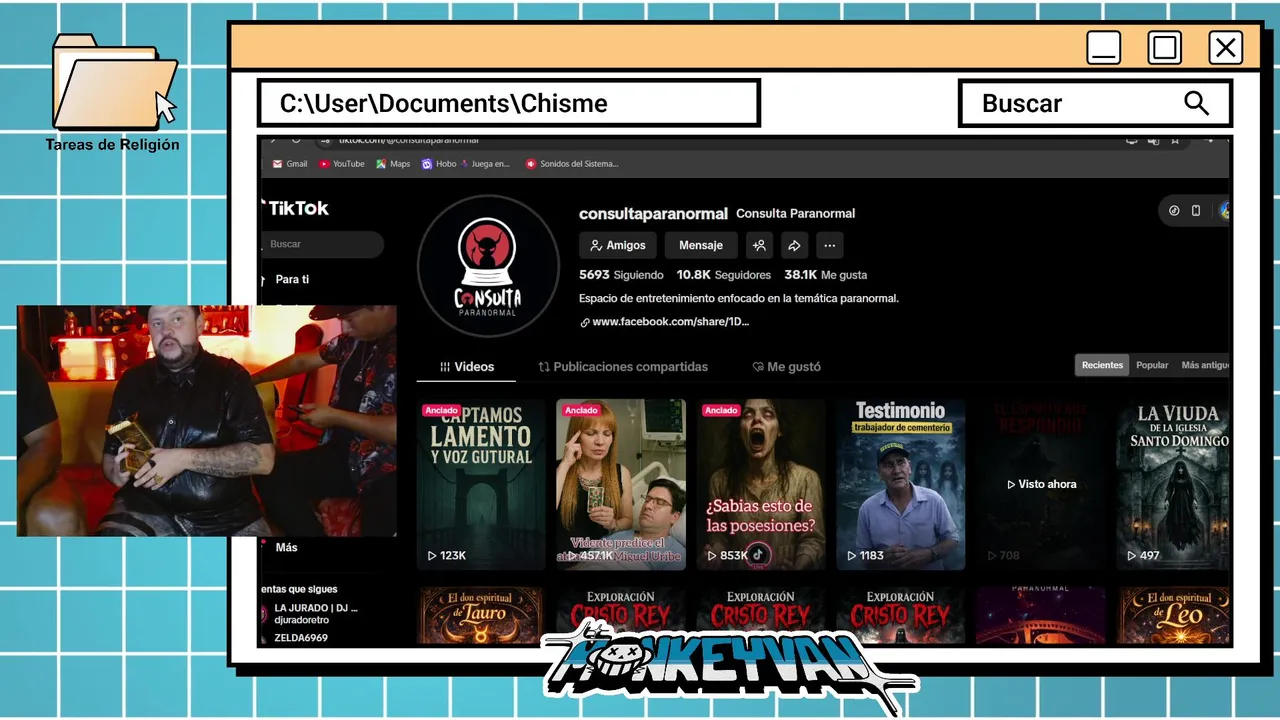The image size is (1280, 720).
Task: Click the consultaparanormal username heading
Action: click(x=653, y=213)
